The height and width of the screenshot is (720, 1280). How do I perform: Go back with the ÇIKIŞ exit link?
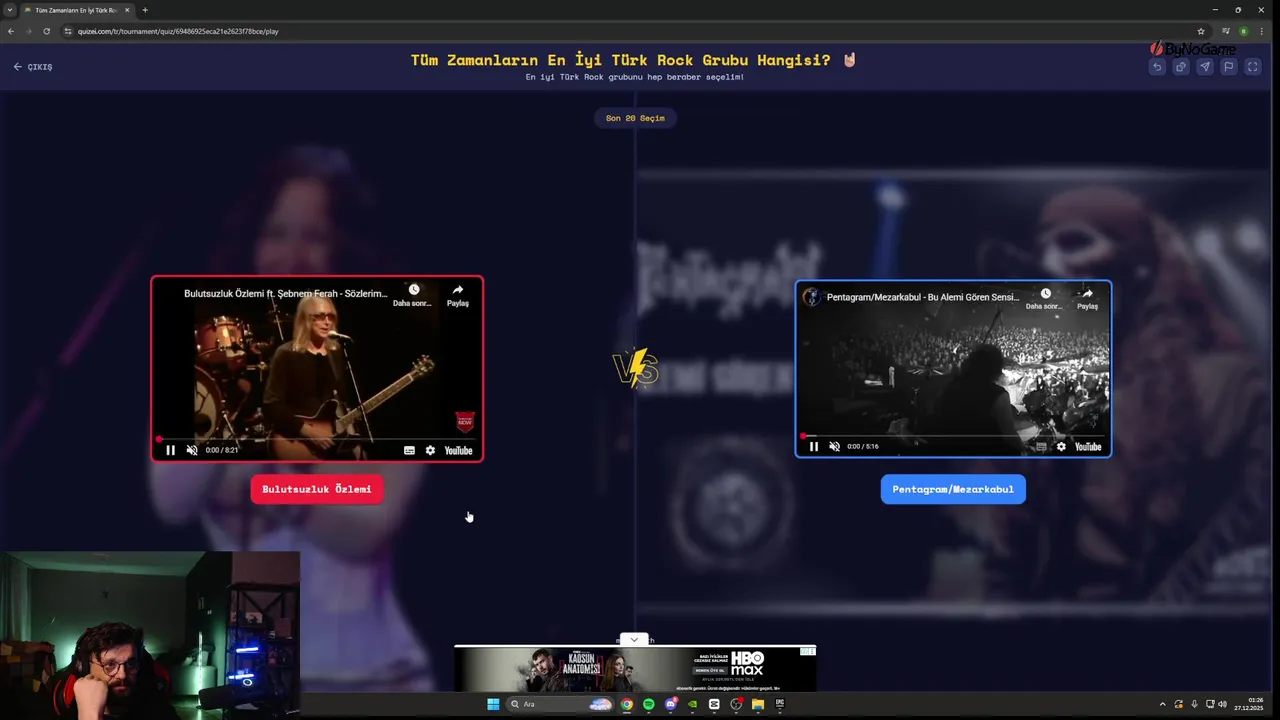[x=33, y=67]
